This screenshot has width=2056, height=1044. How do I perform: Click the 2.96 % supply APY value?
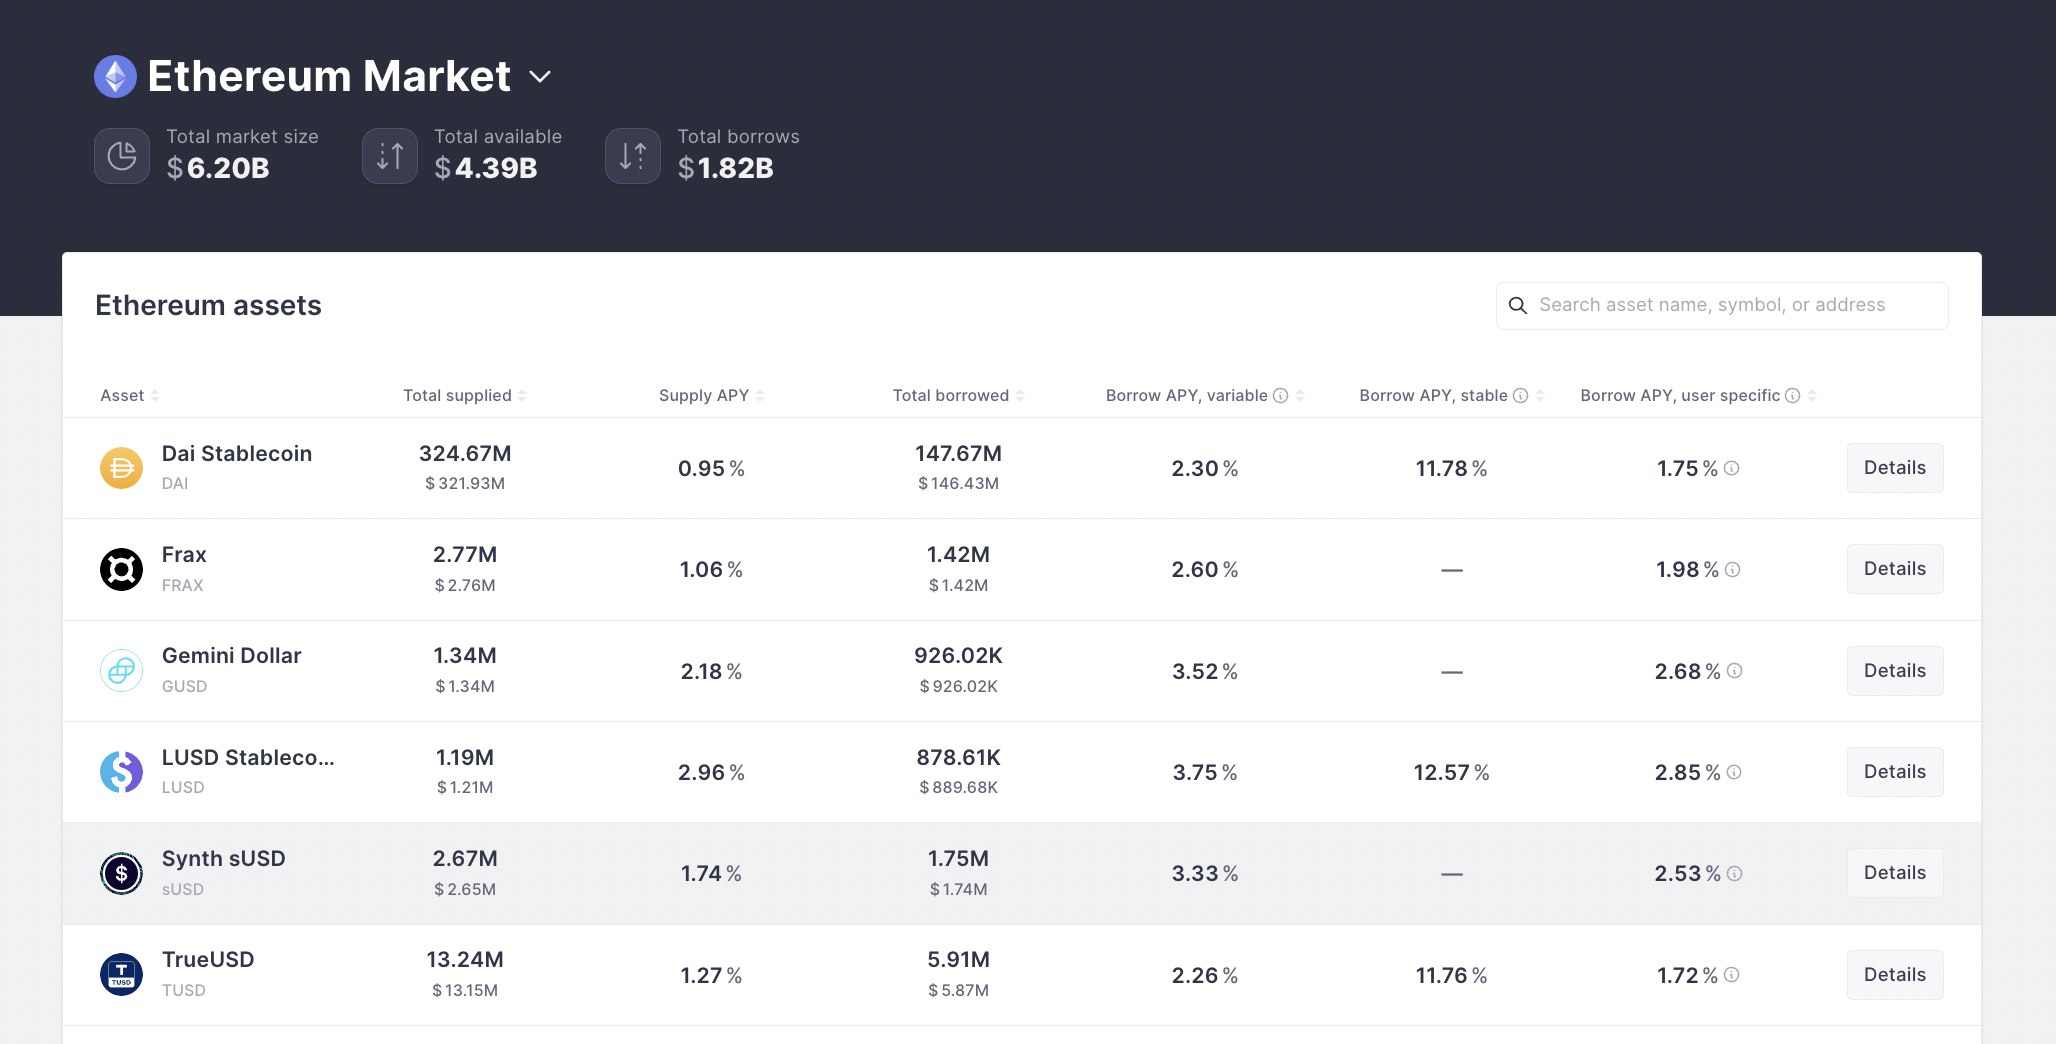(711, 773)
